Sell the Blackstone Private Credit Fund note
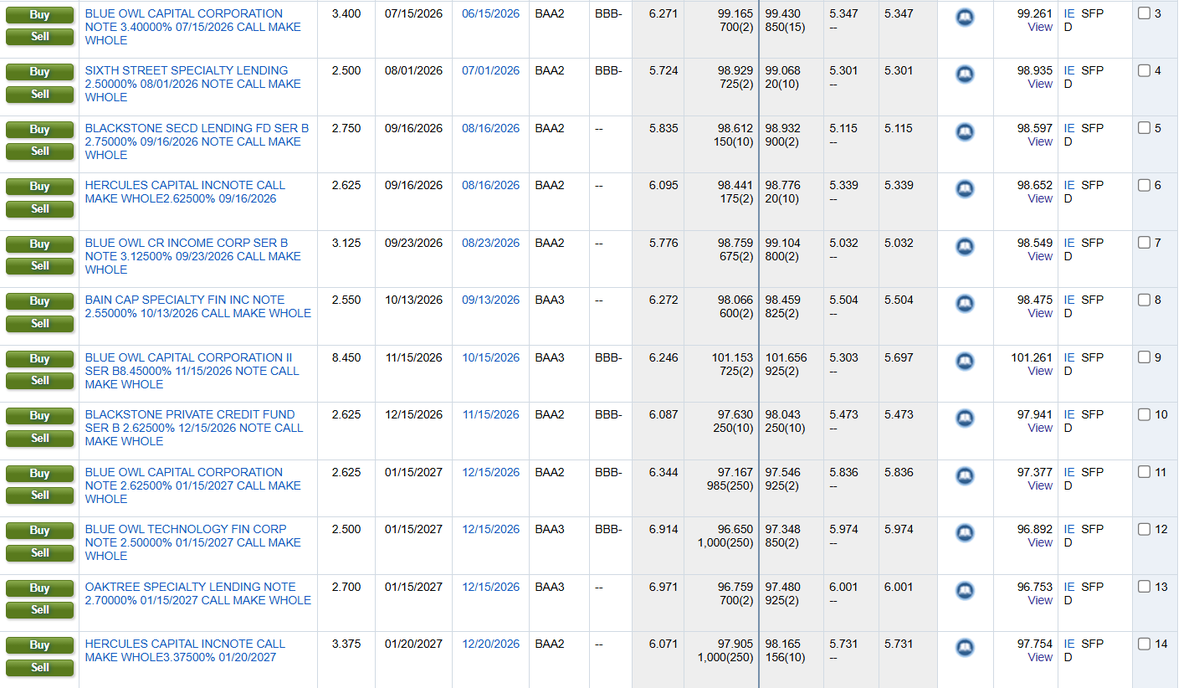The width and height of the screenshot is (1199, 688). [40, 438]
